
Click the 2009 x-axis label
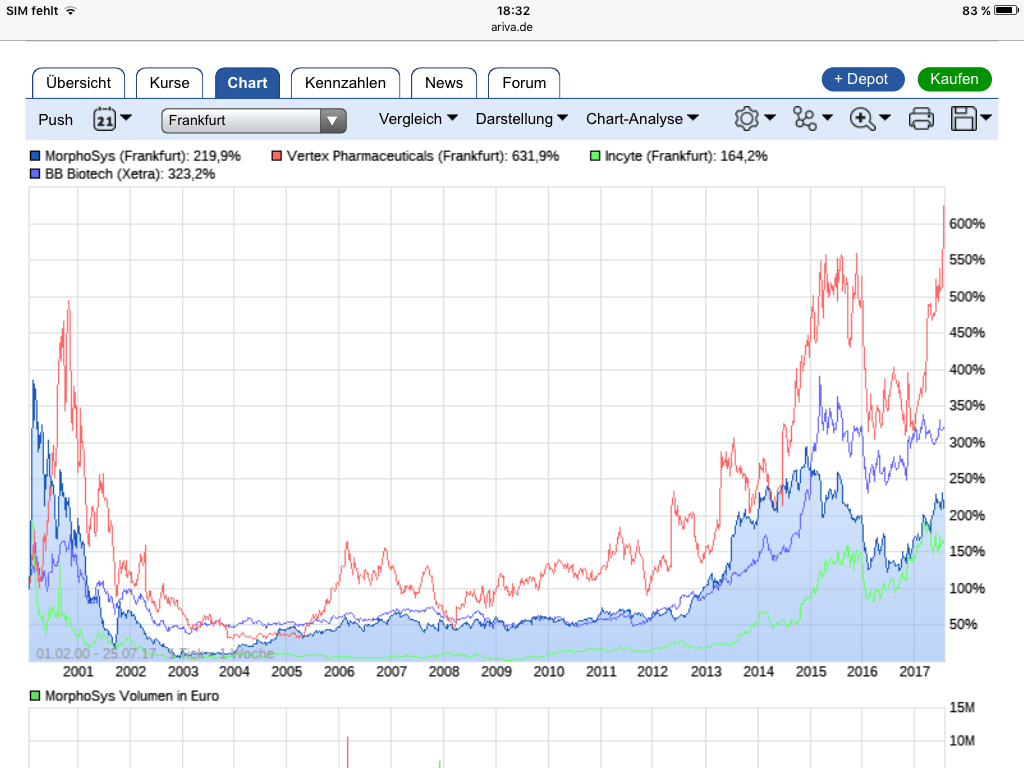click(496, 672)
